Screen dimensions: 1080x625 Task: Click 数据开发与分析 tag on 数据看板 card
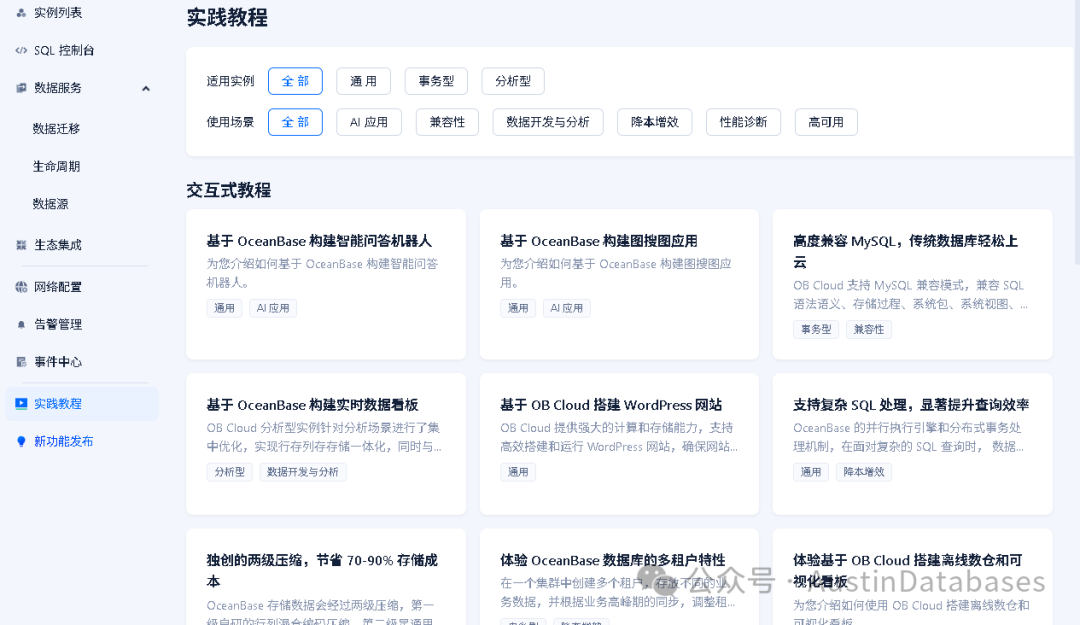pyautogui.click(x=302, y=472)
